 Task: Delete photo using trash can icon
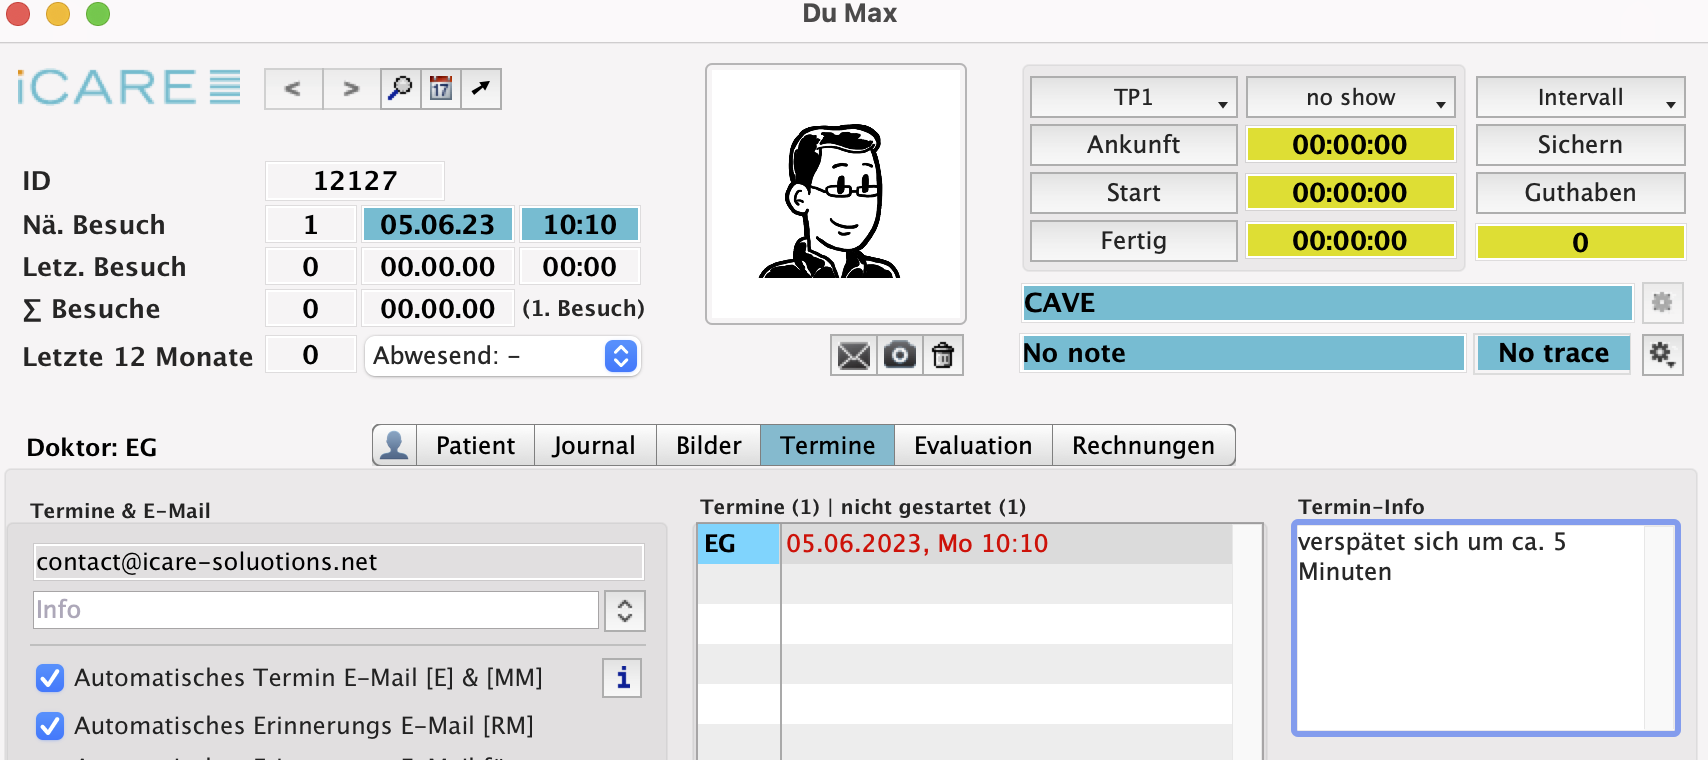(x=943, y=356)
